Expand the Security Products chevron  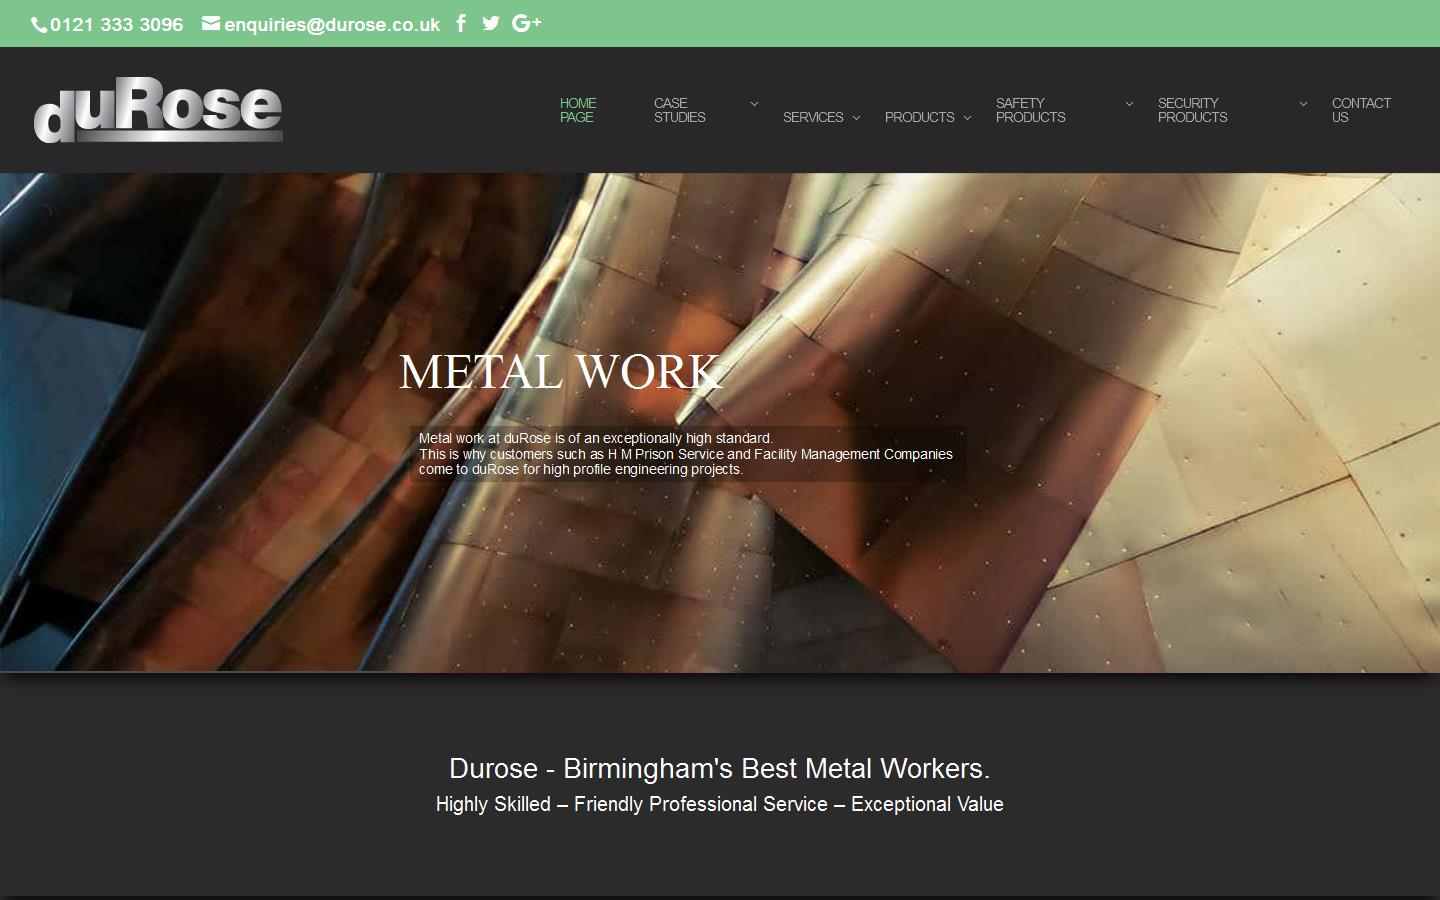(x=1303, y=103)
